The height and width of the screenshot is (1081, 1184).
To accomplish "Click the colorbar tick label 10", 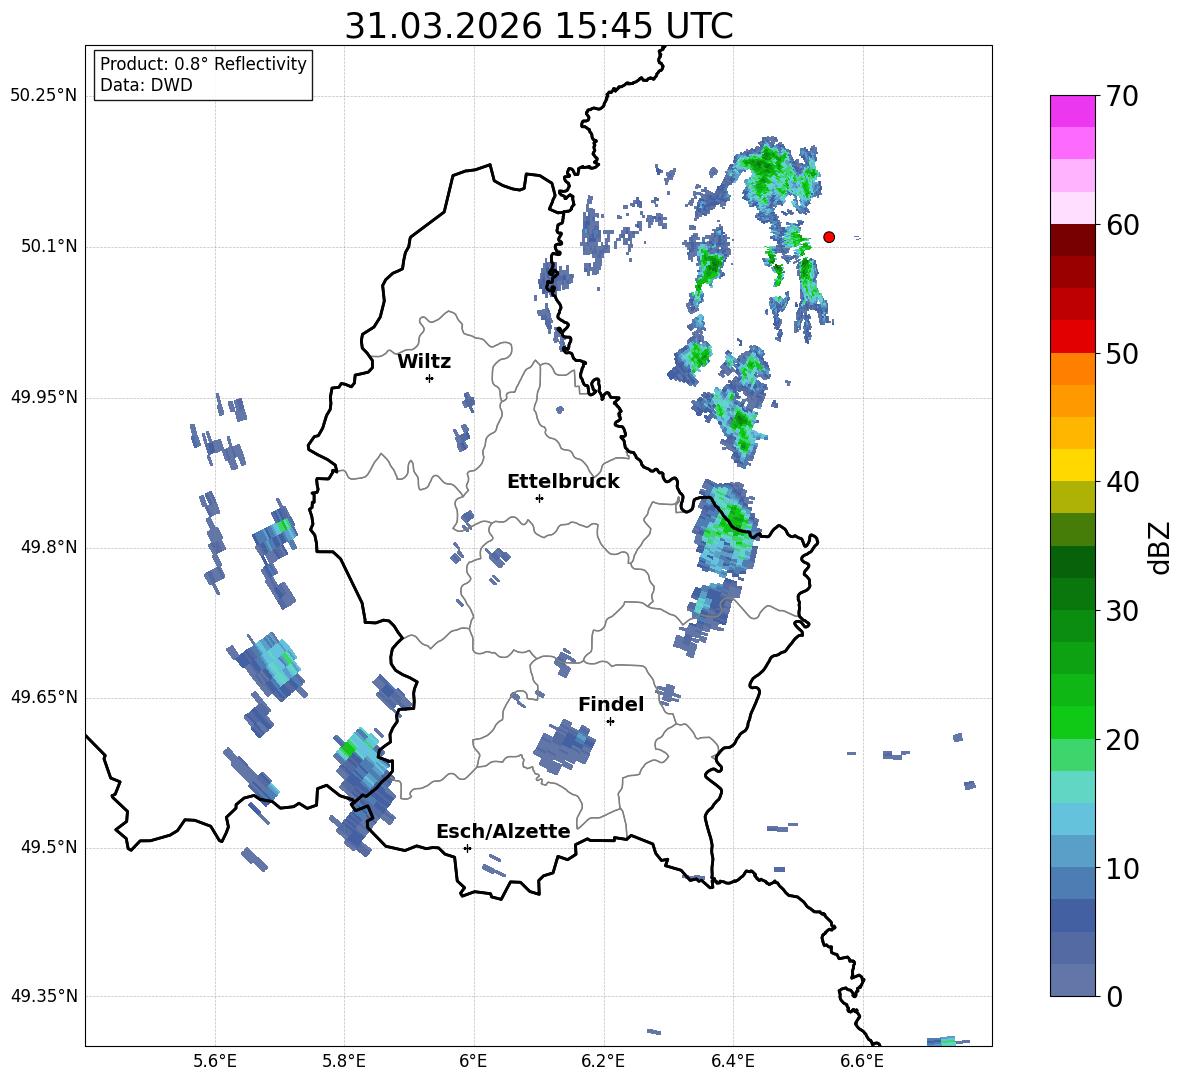I will (x=1122, y=868).
